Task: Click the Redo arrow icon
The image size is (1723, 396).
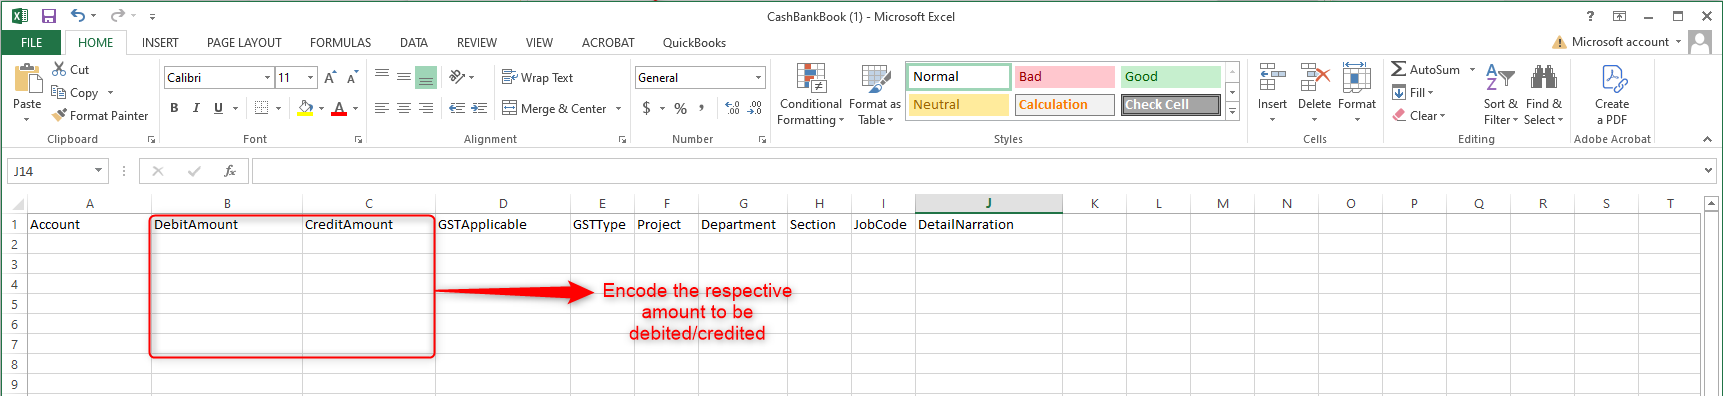Action: tap(117, 16)
